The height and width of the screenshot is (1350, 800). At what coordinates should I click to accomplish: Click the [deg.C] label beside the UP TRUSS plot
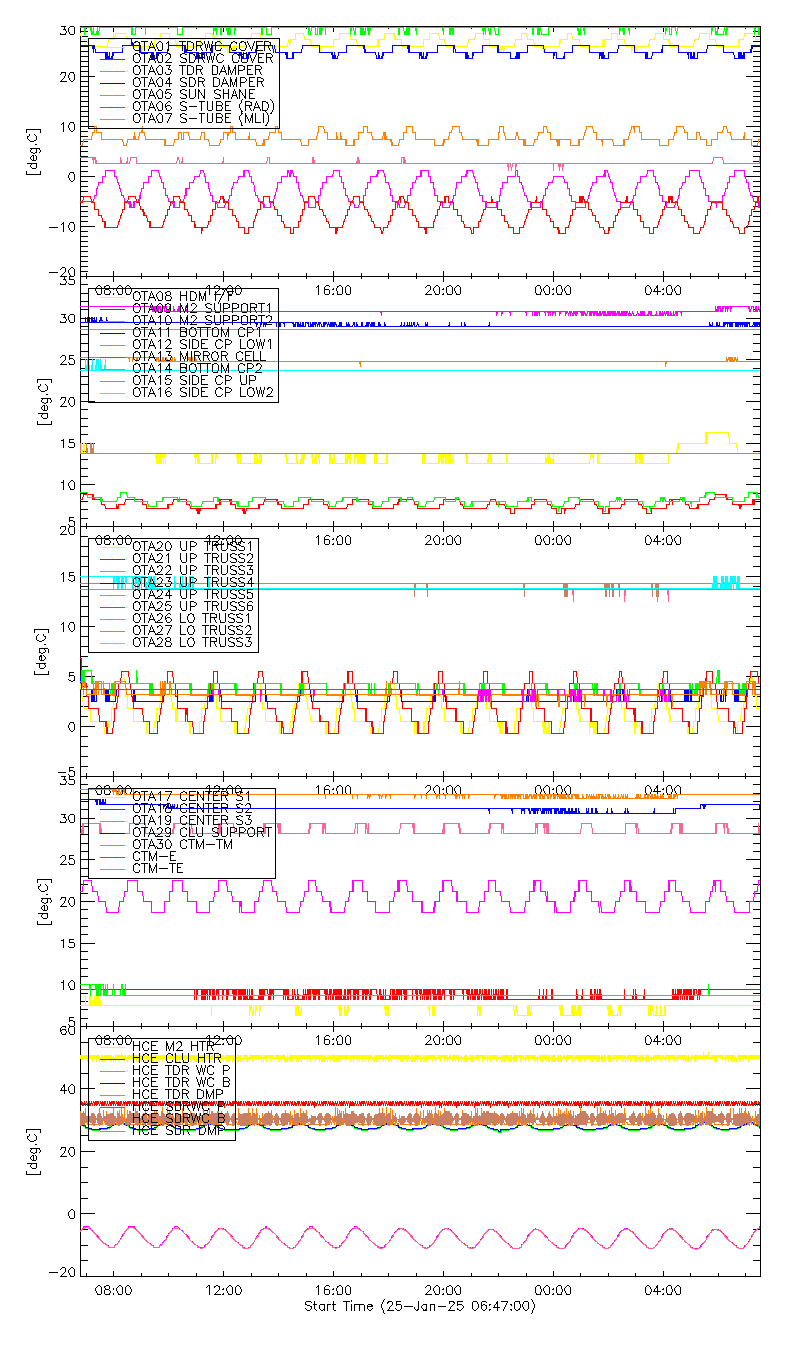[42, 651]
